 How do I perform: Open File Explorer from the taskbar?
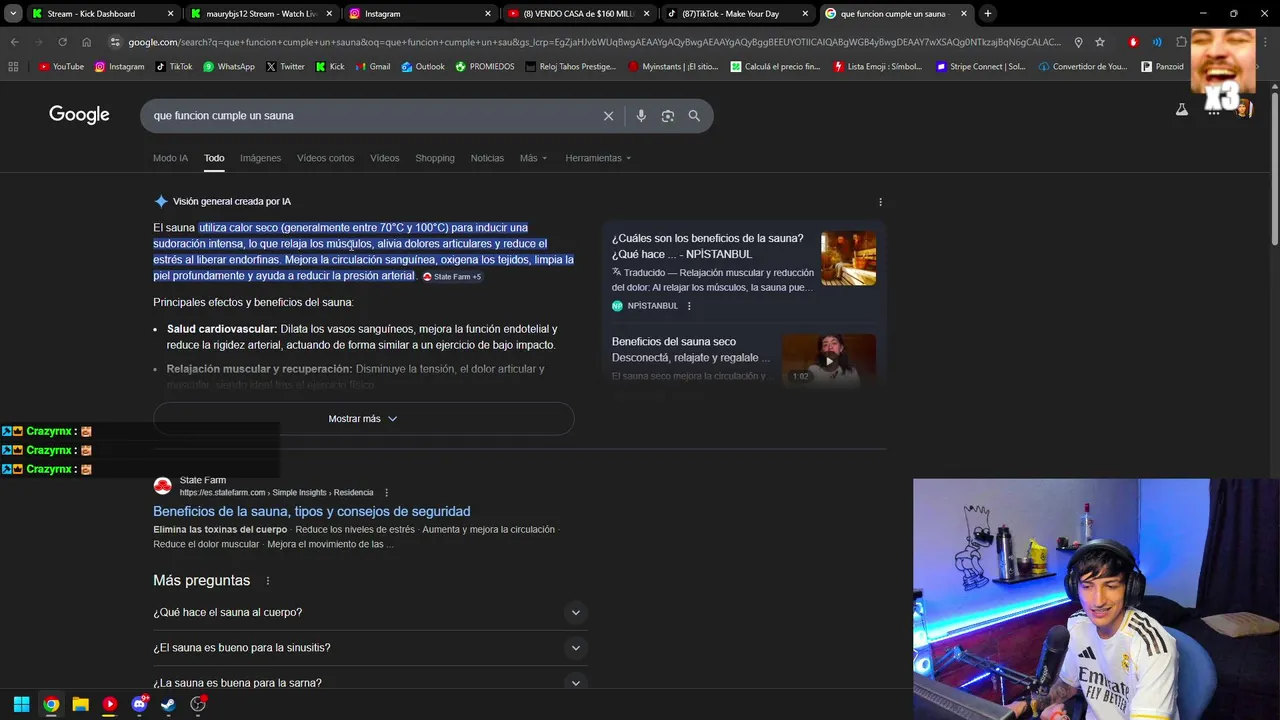coord(80,704)
